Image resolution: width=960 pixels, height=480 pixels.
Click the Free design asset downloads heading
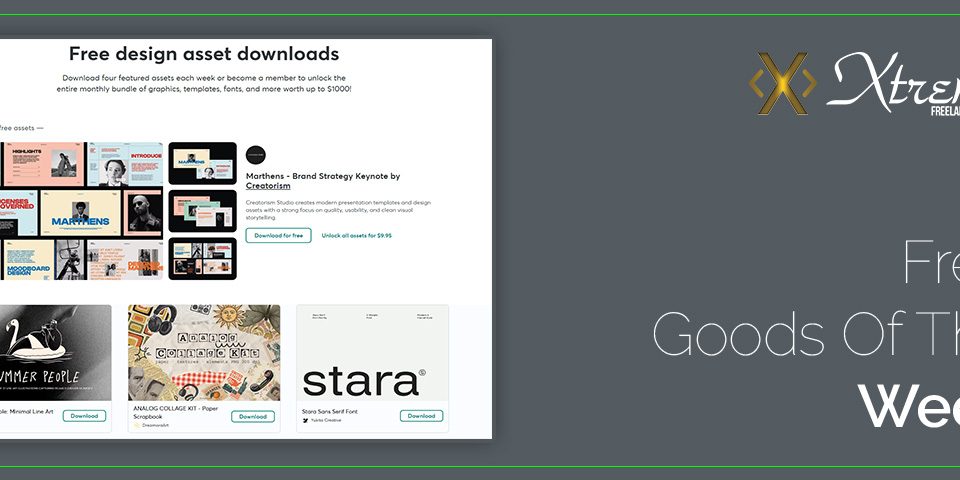(x=204, y=54)
